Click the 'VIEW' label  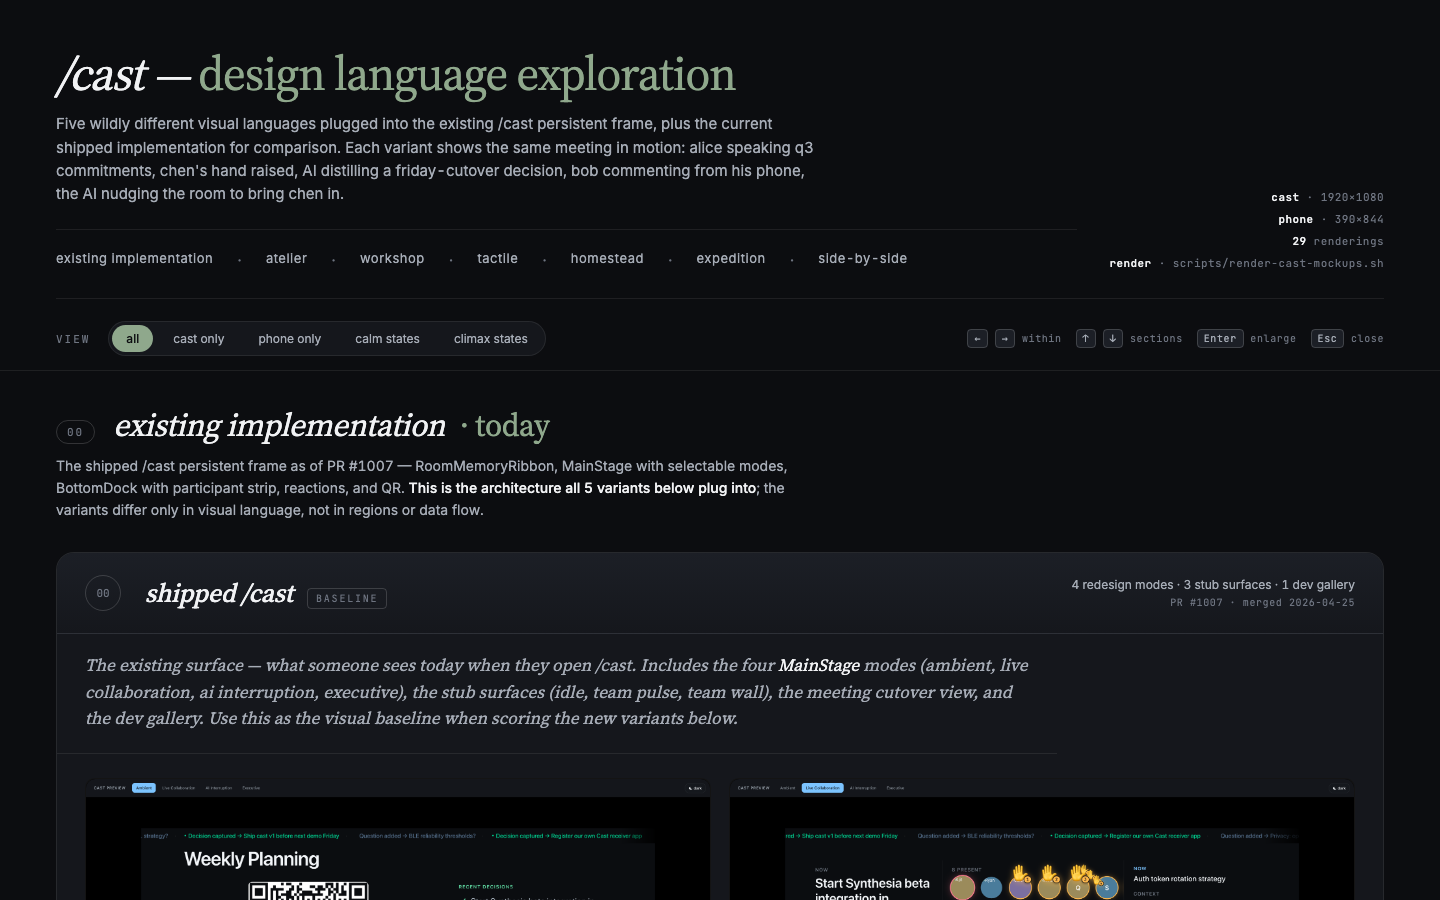pyautogui.click(x=73, y=339)
